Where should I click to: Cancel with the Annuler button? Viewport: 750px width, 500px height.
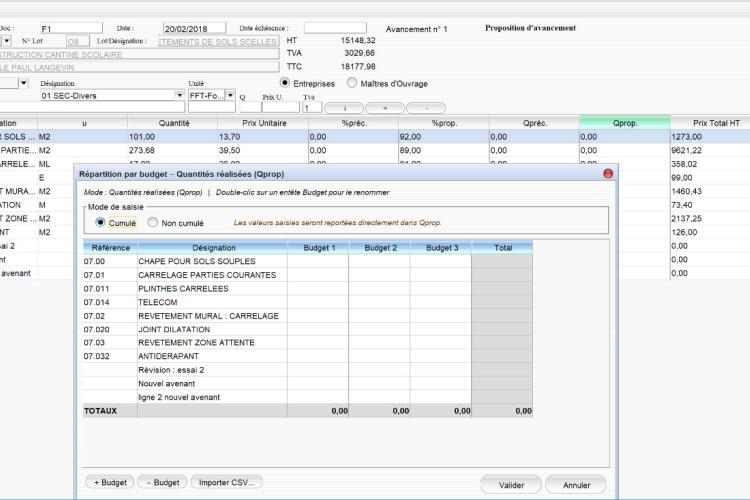(x=576, y=485)
